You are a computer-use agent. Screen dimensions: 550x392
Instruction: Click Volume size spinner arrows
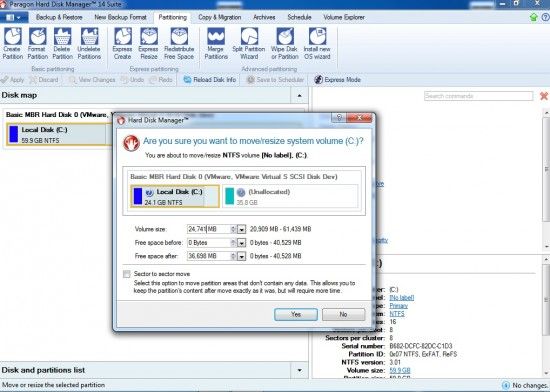(x=233, y=229)
